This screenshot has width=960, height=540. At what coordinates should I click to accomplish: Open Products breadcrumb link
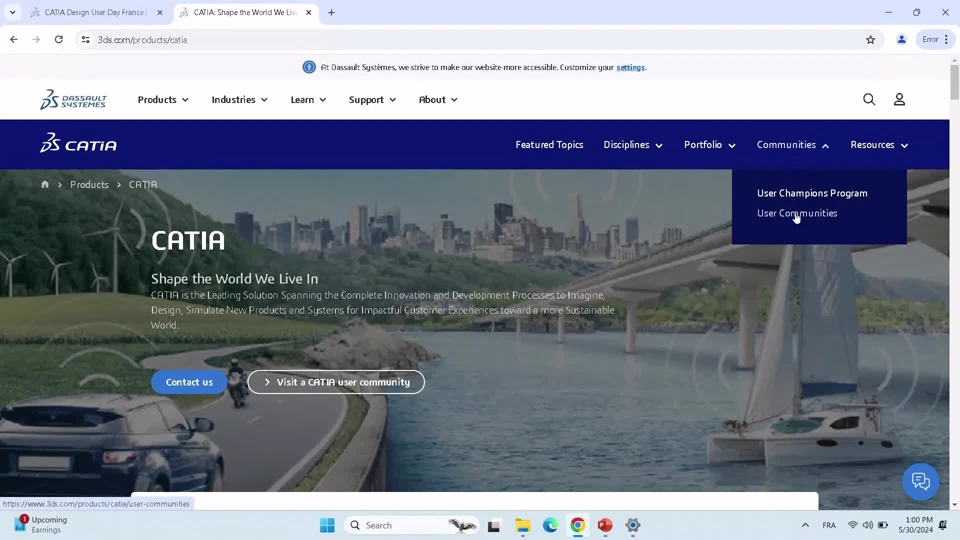tap(89, 184)
